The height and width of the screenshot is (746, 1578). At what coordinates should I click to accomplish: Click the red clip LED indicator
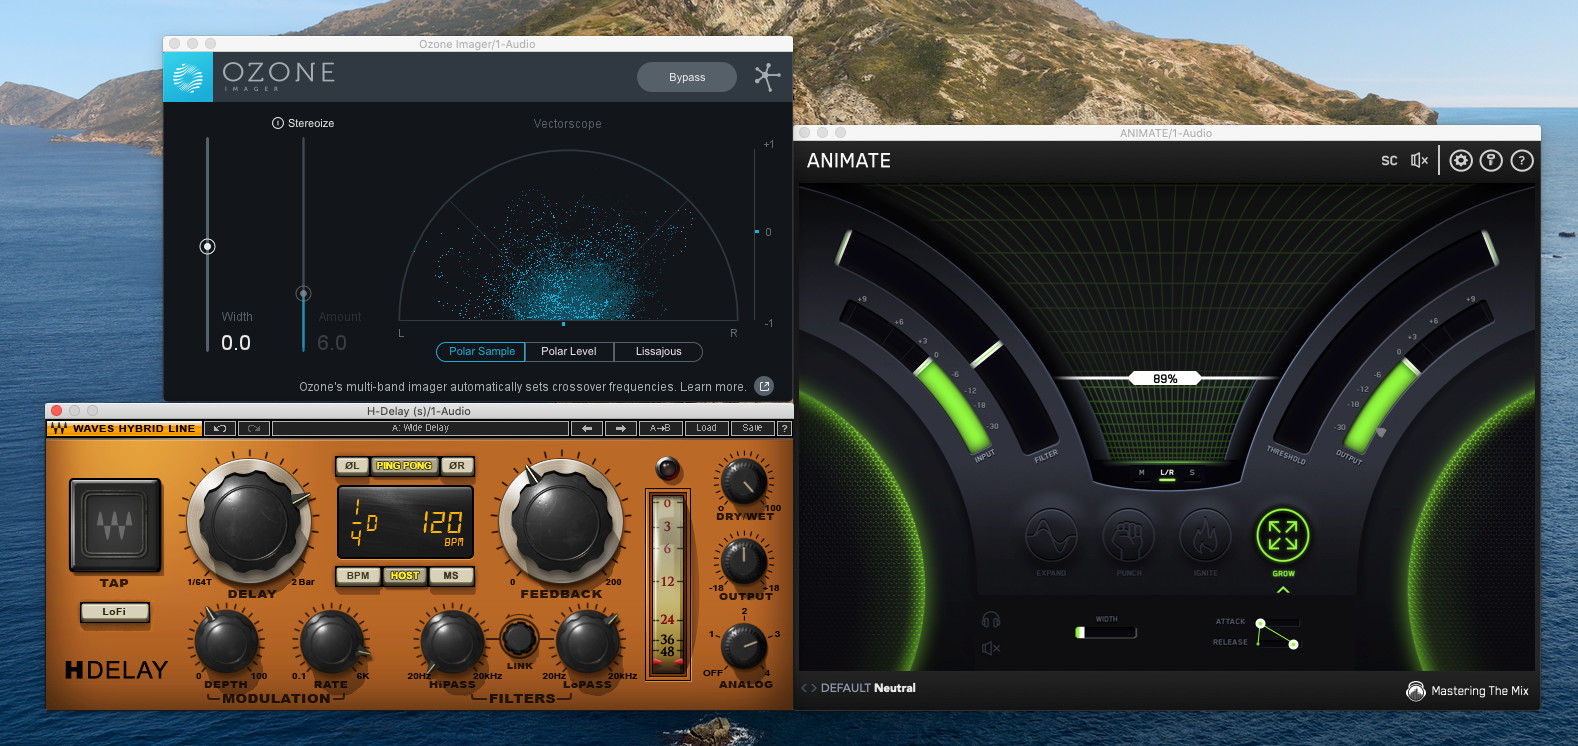pyautogui.click(x=667, y=468)
